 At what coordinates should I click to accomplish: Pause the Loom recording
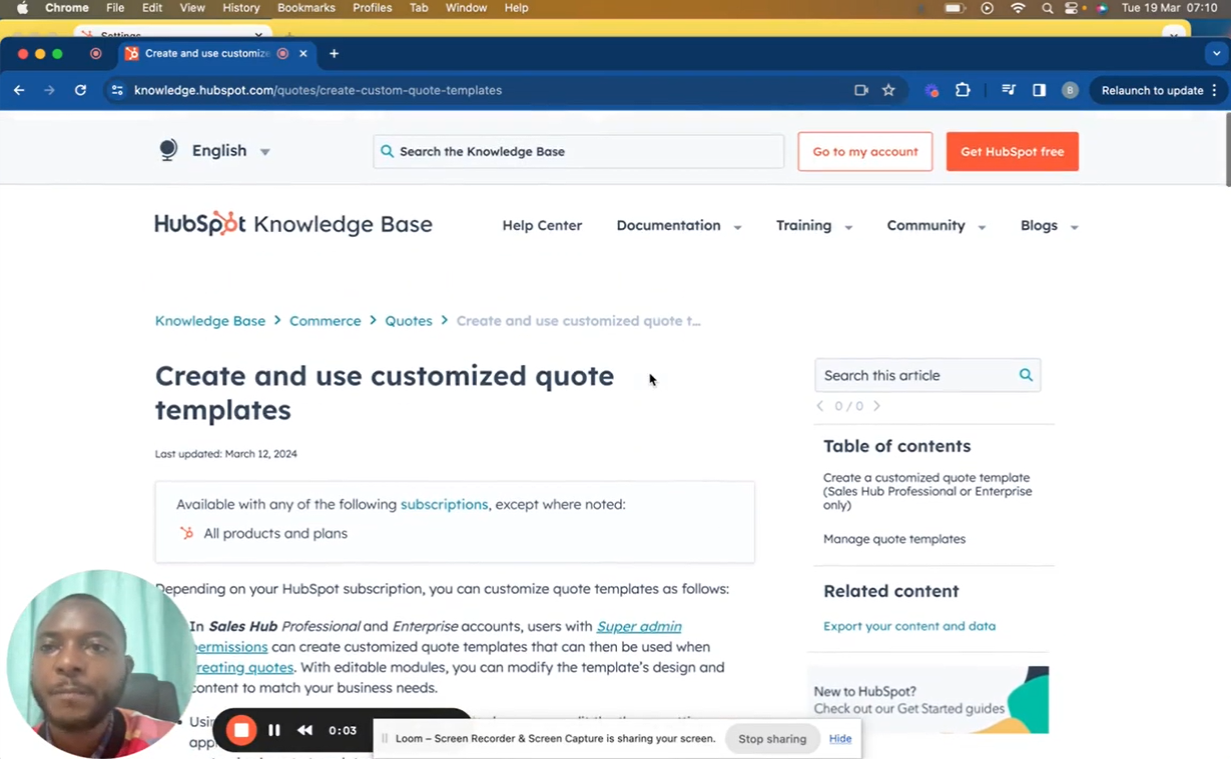(274, 730)
